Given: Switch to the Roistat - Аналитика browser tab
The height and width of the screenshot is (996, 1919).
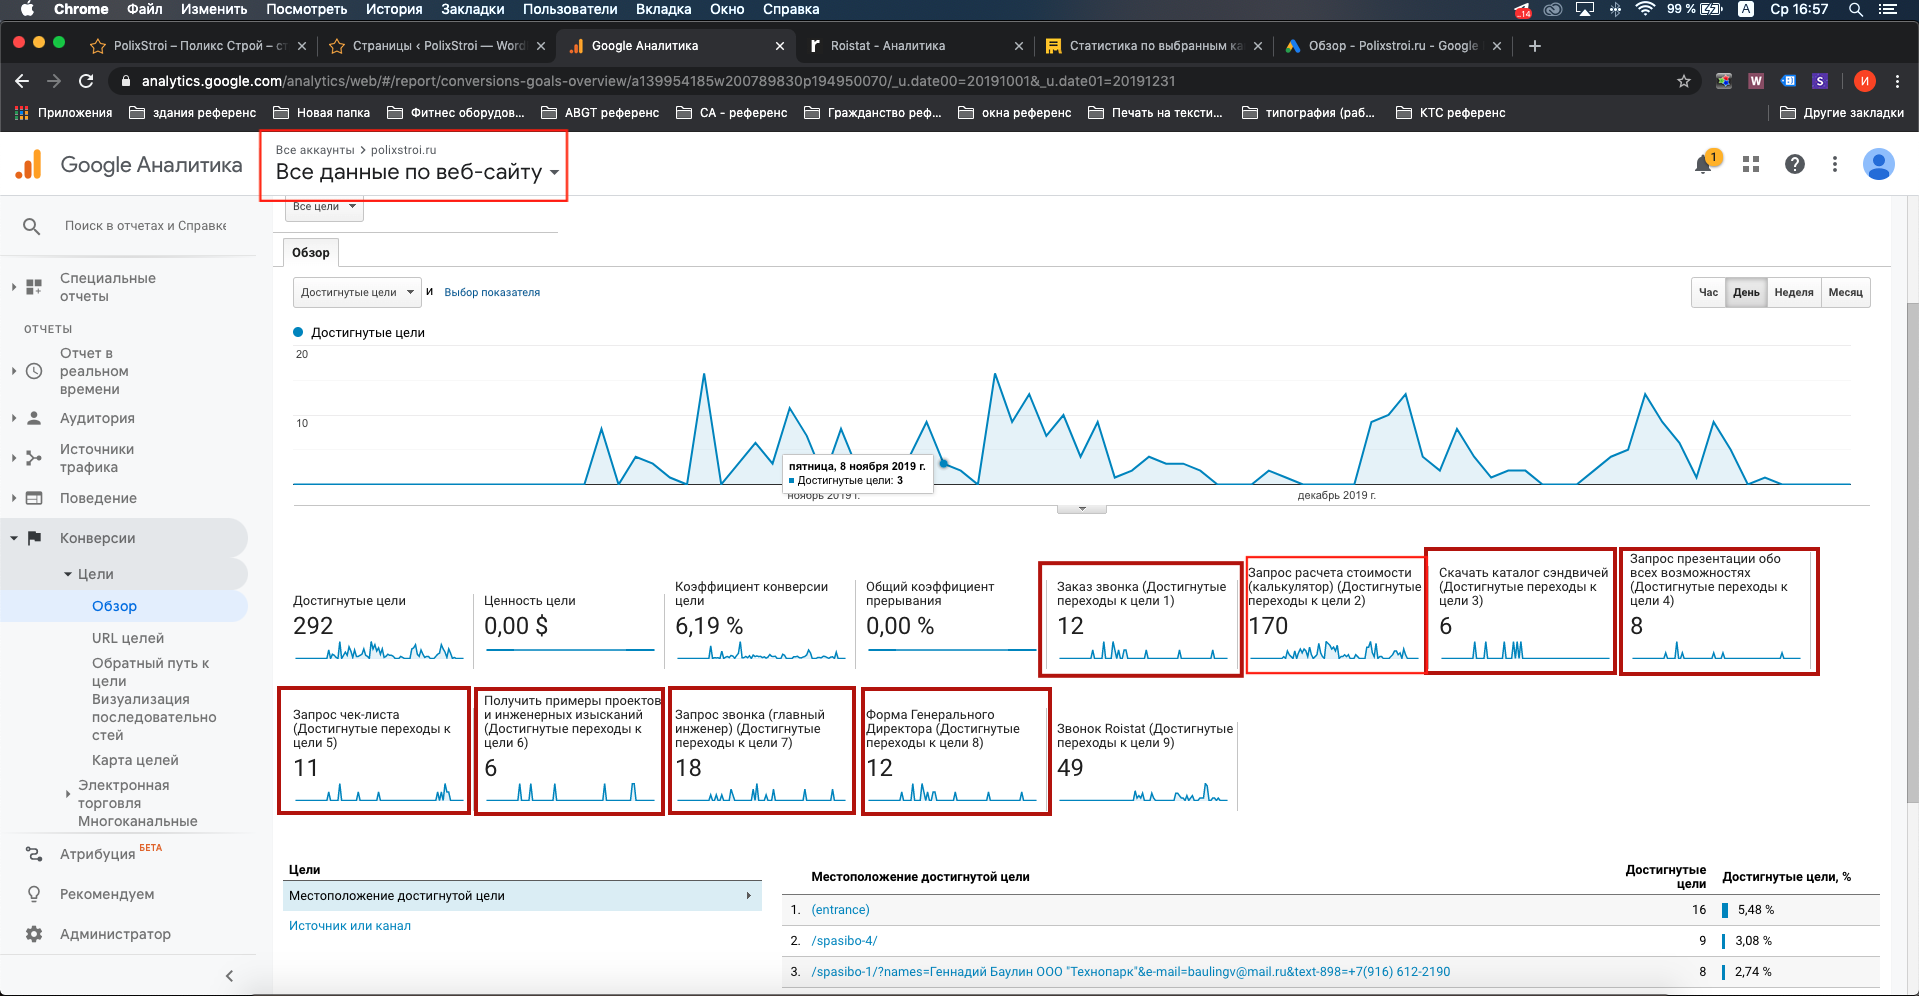Looking at the screenshot, I should pos(915,46).
